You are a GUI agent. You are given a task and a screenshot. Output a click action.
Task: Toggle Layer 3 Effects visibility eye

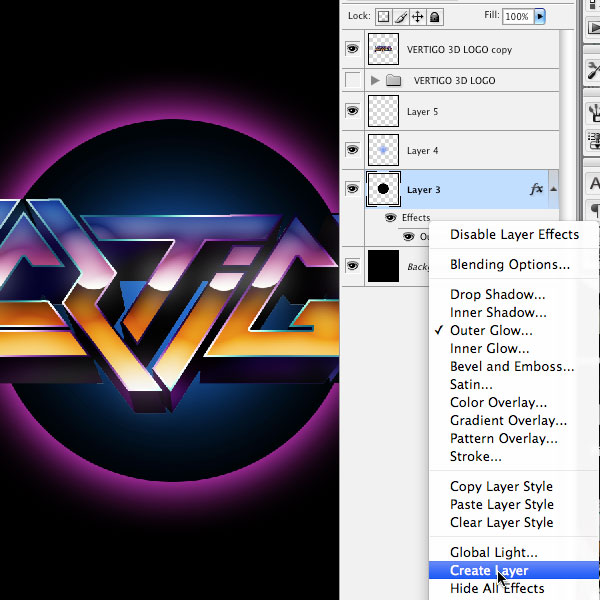[x=390, y=217]
